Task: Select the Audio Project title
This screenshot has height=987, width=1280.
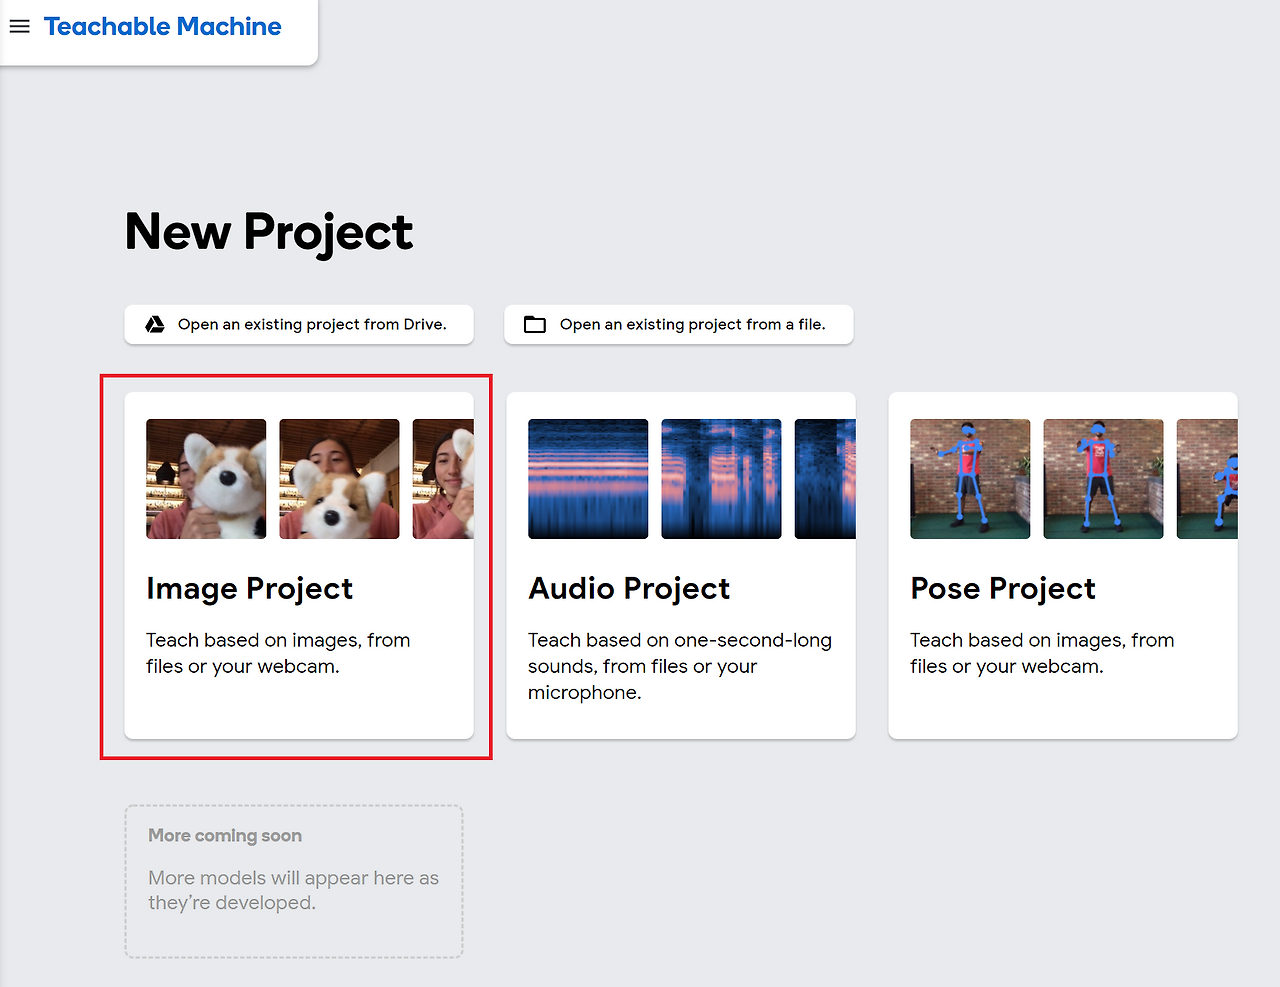Action: [x=629, y=589]
